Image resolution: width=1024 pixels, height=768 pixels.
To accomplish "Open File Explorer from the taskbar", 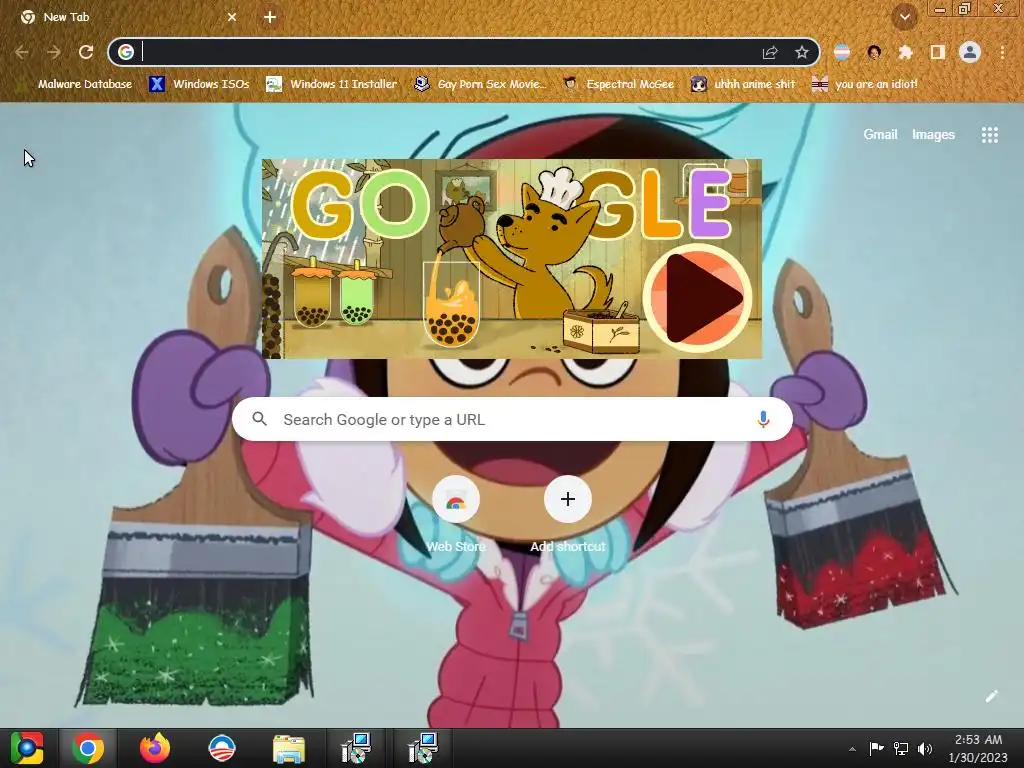I will [289, 748].
